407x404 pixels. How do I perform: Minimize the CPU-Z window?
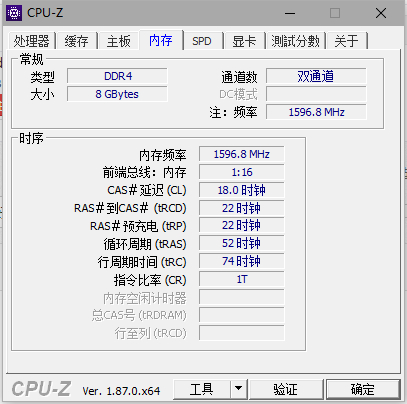(x=290, y=13)
